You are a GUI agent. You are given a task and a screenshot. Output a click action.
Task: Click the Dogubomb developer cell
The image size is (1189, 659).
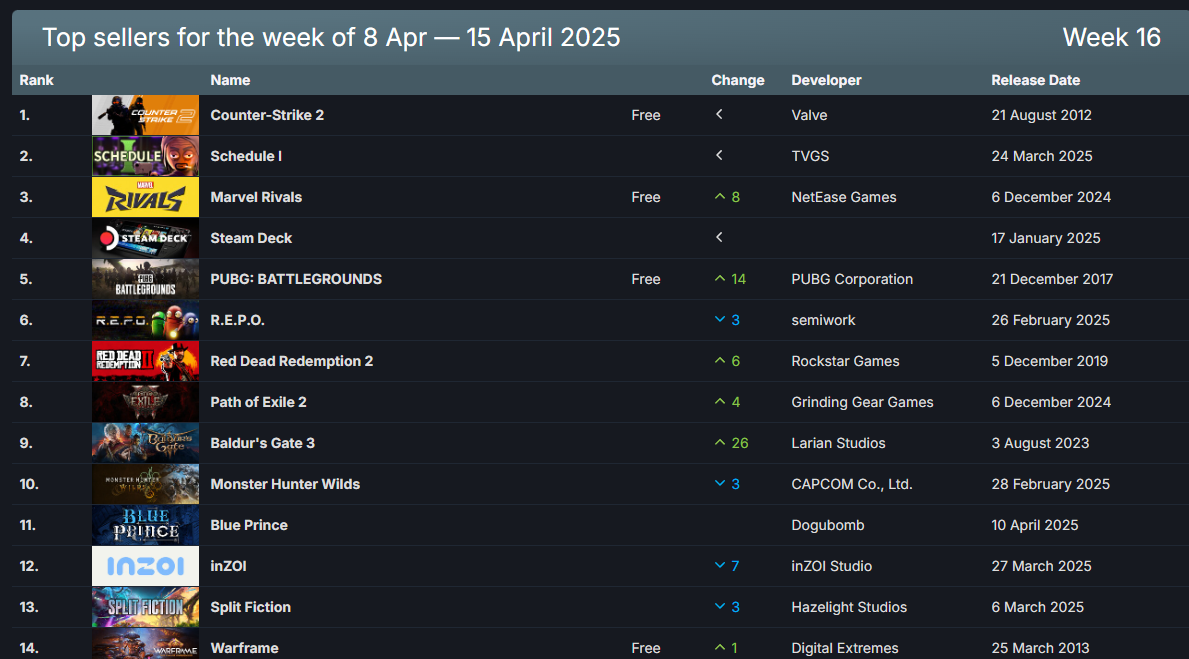(x=827, y=525)
